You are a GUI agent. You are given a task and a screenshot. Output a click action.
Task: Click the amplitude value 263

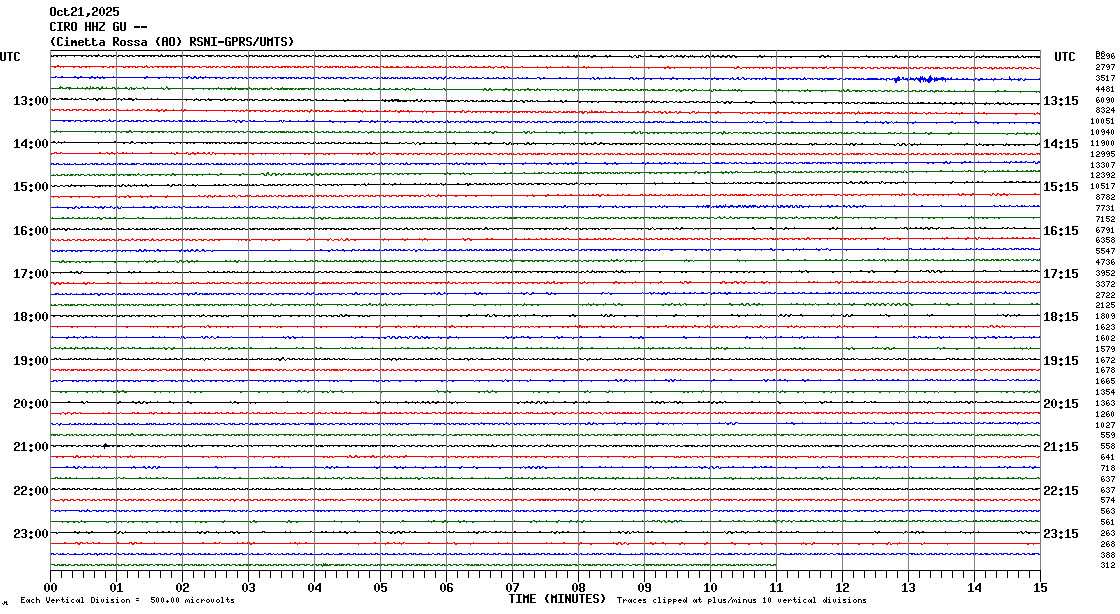point(1107,533)
